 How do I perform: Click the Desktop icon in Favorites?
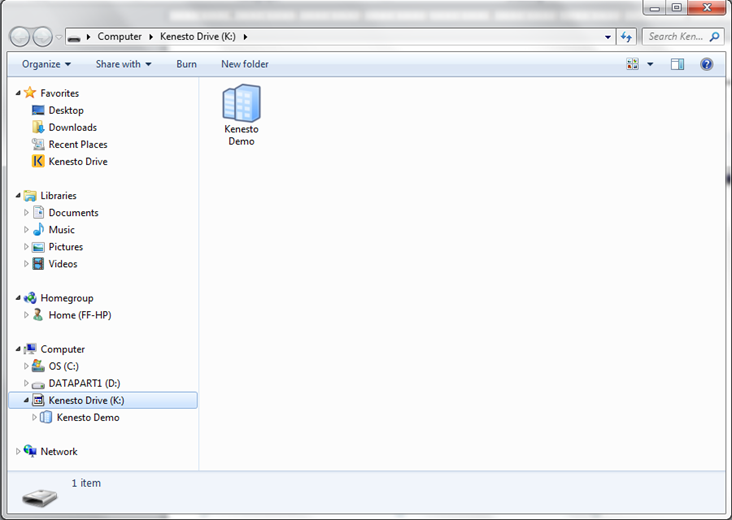[38, 110]
